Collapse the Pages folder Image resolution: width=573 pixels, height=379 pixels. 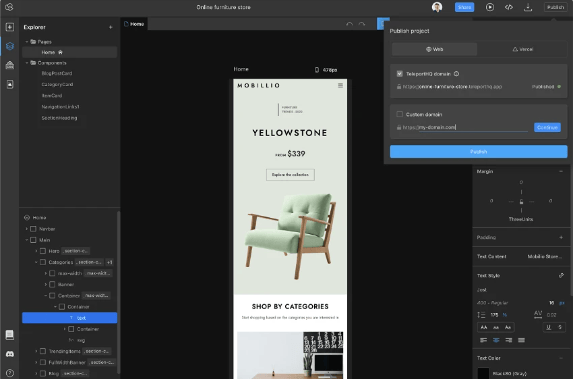[27, 42]
